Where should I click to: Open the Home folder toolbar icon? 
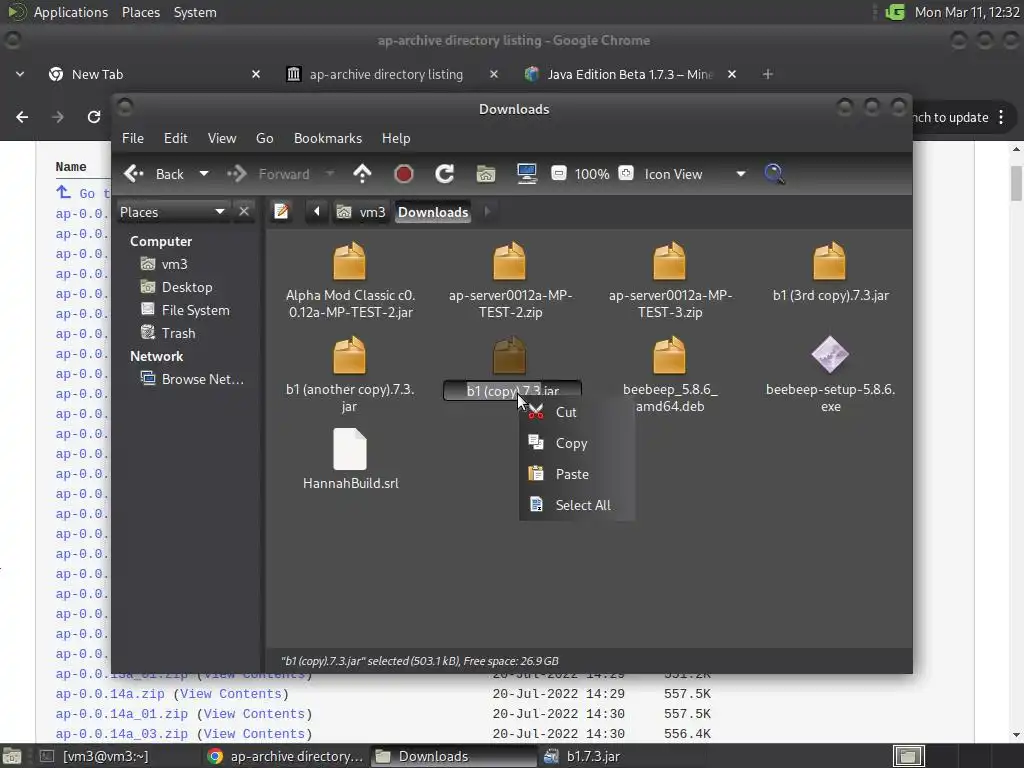point(486,174)
